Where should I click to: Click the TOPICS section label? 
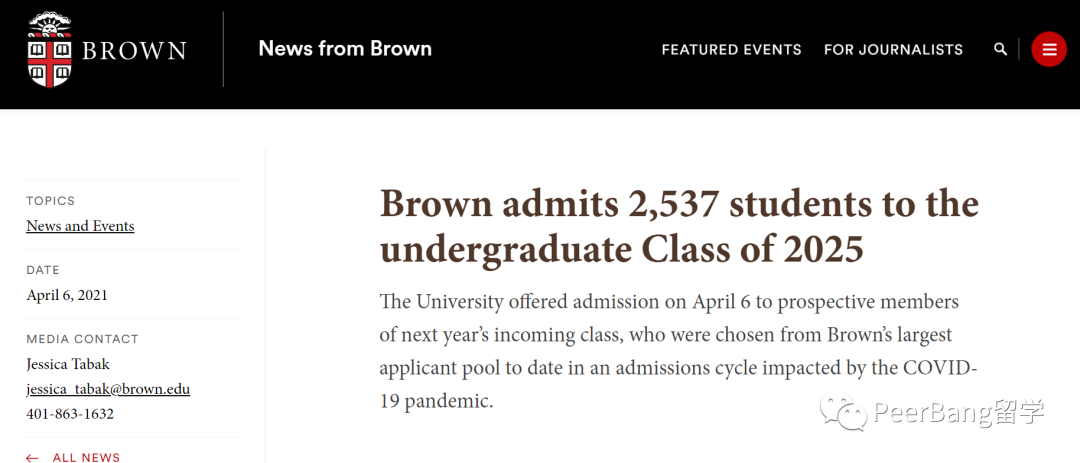point(50,201)
